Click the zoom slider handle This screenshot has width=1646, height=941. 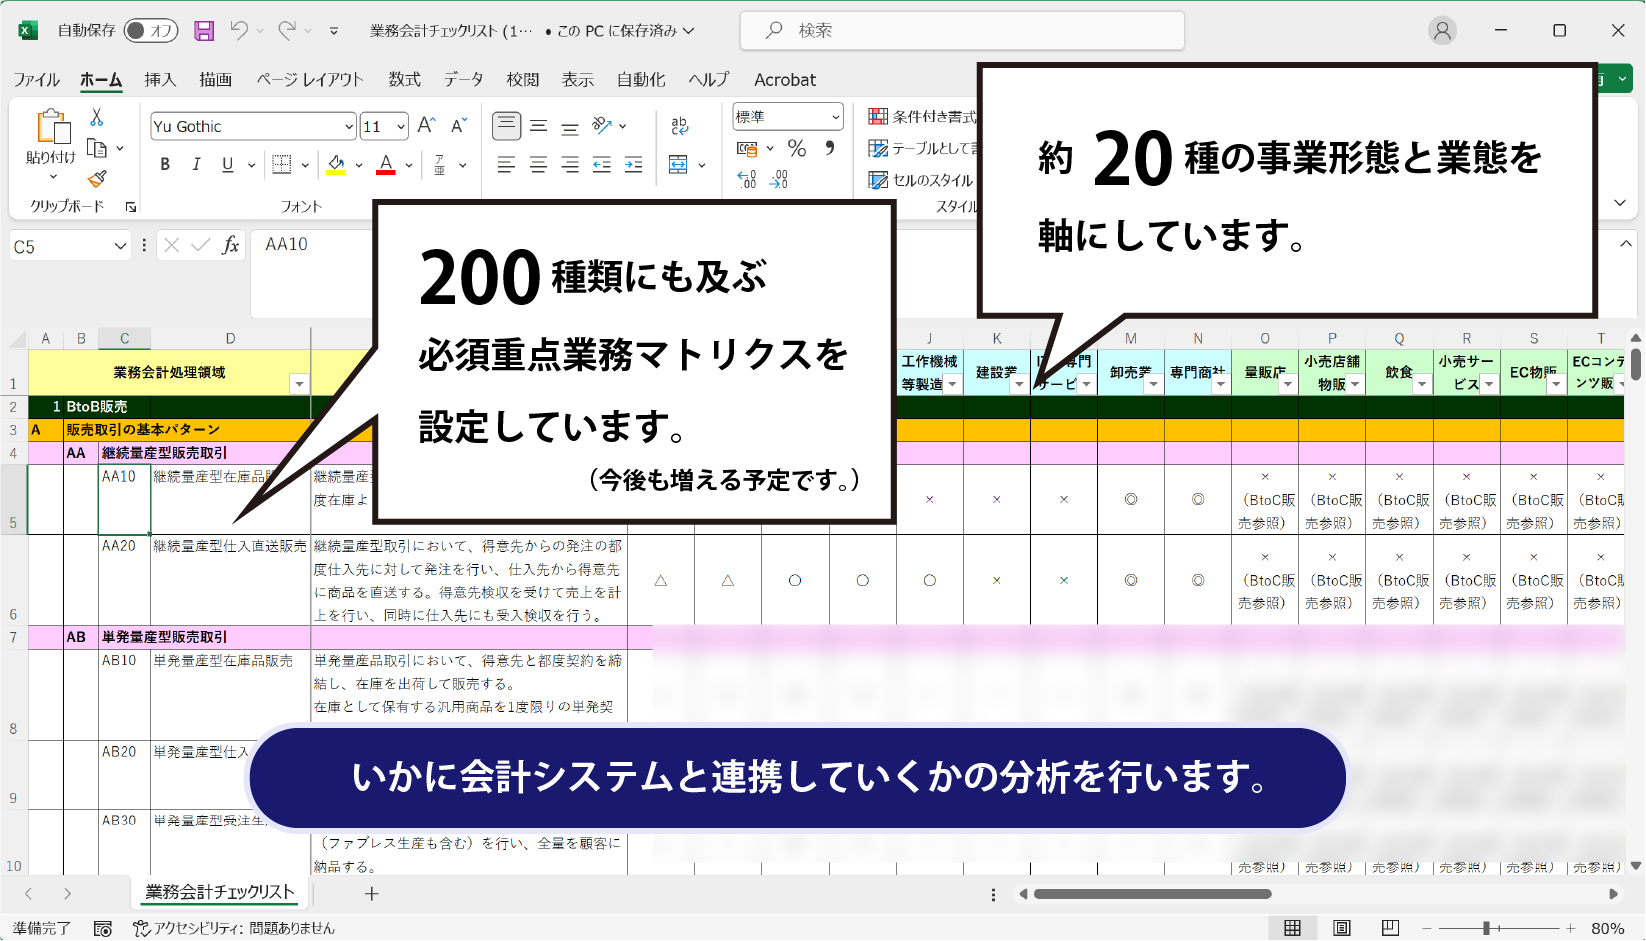[1487, 928]
